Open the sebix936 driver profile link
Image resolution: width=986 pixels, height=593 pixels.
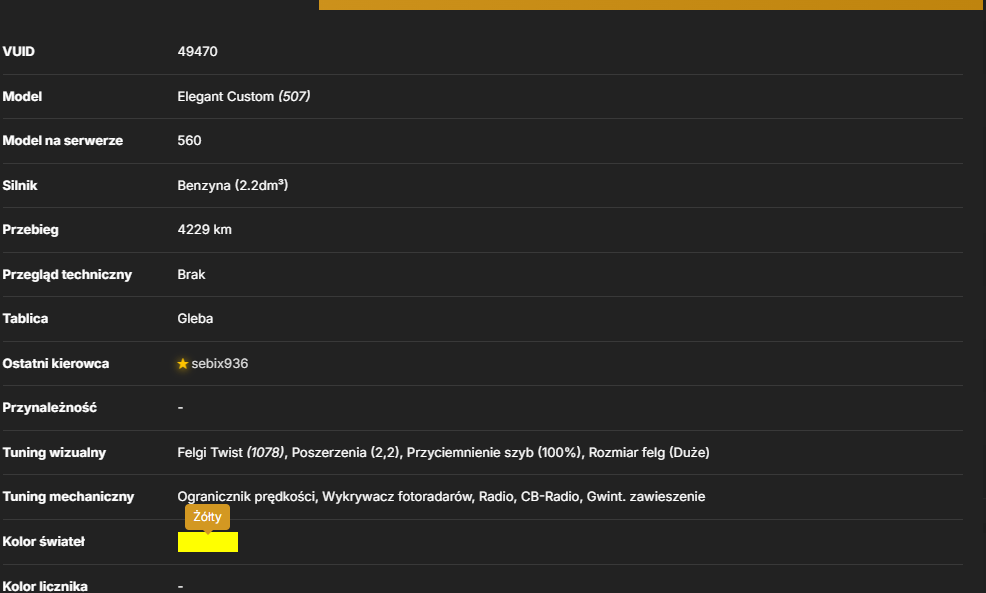click(x=219, y=363)
